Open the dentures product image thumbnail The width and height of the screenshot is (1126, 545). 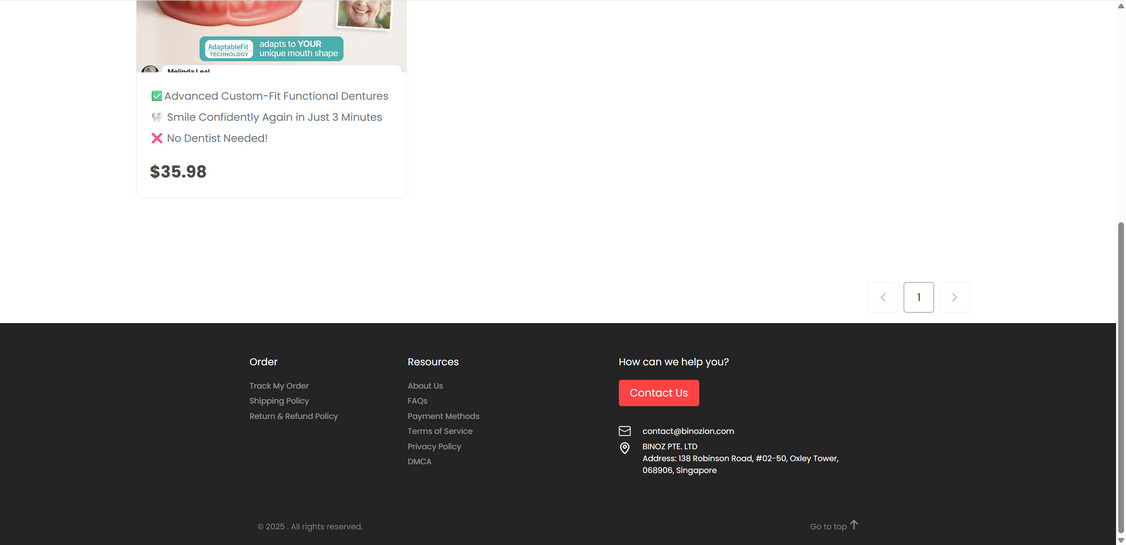tap(271, 36)
